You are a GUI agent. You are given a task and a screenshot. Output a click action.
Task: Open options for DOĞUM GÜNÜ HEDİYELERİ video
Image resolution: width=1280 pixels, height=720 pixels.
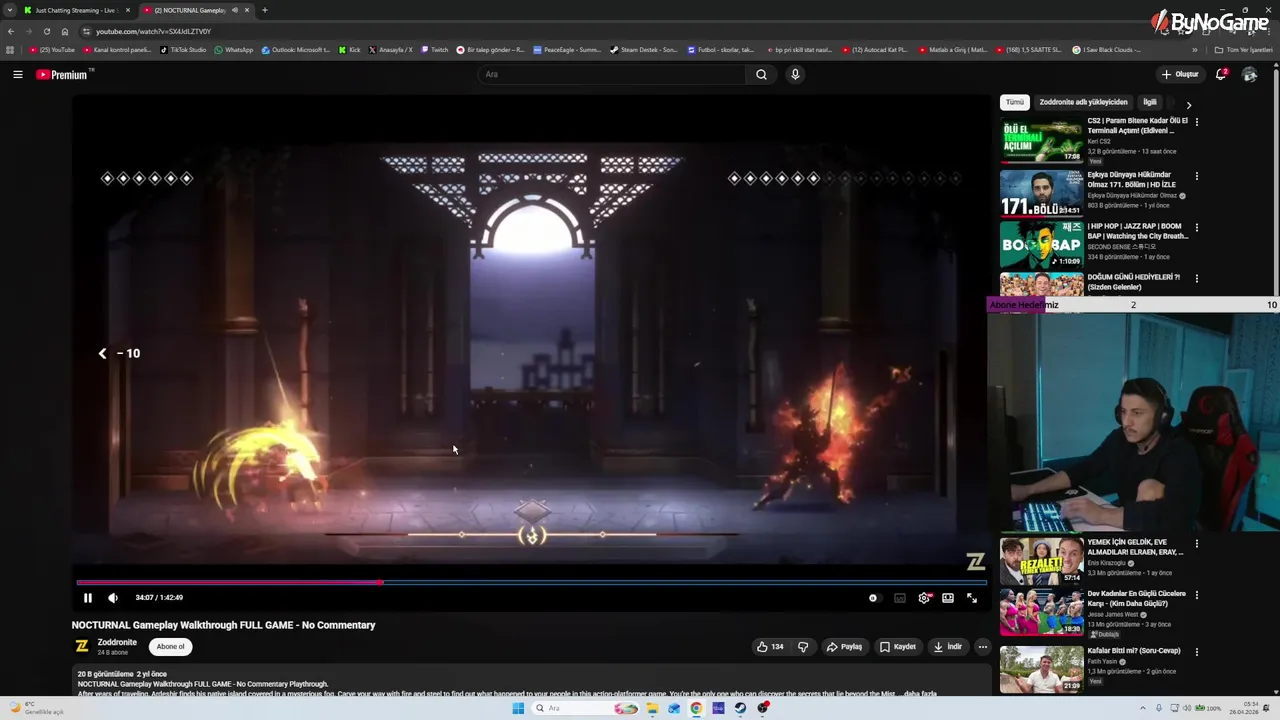[1197, 279]
